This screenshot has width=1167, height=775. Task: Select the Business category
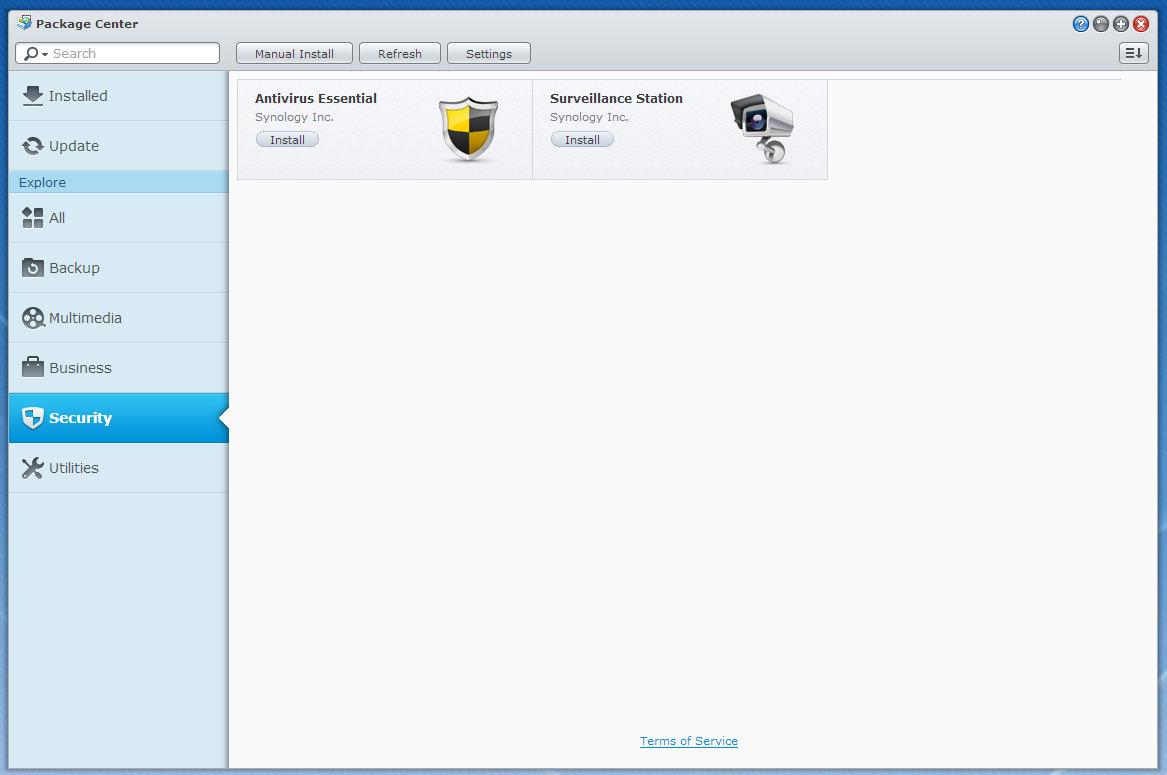[119, 368]
